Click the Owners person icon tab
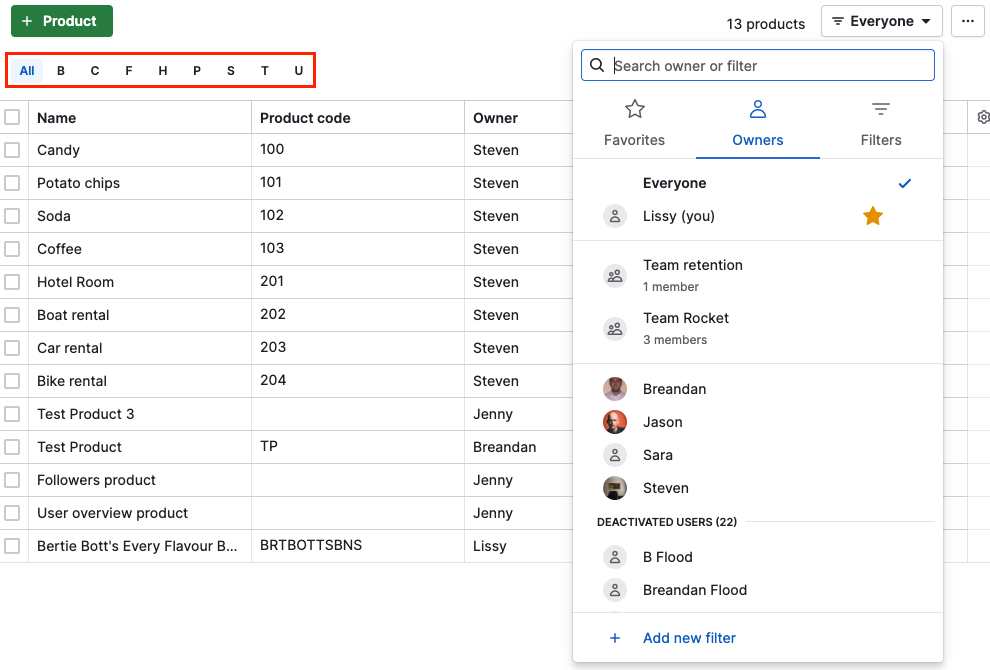The image size is (990, 670). (x=757, y=109)
